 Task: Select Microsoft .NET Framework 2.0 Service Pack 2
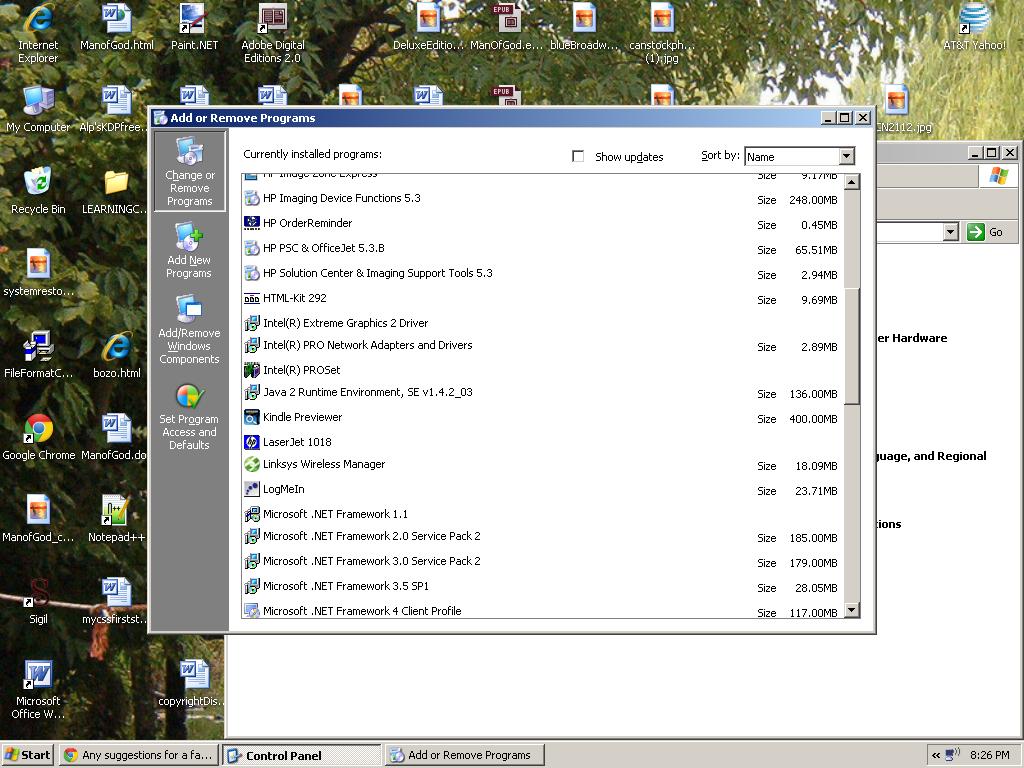click(542, 536)
